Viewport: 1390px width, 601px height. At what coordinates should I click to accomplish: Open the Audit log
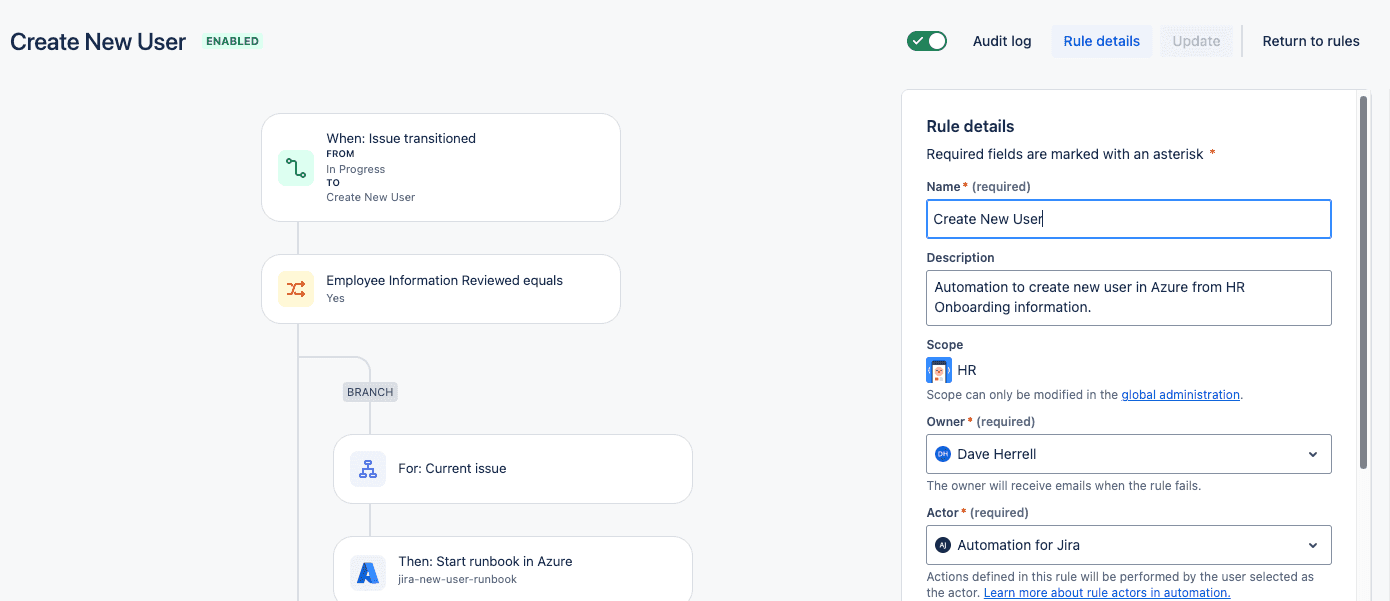pos(1002,41)
